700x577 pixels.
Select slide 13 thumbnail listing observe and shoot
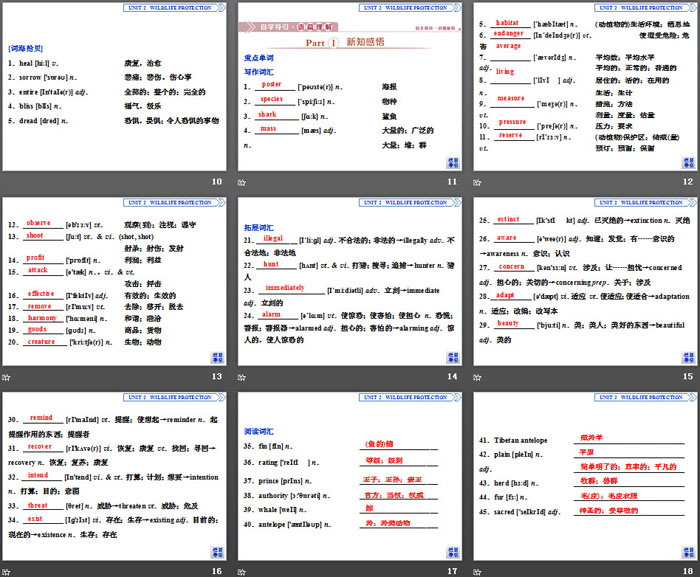point(114,281)
